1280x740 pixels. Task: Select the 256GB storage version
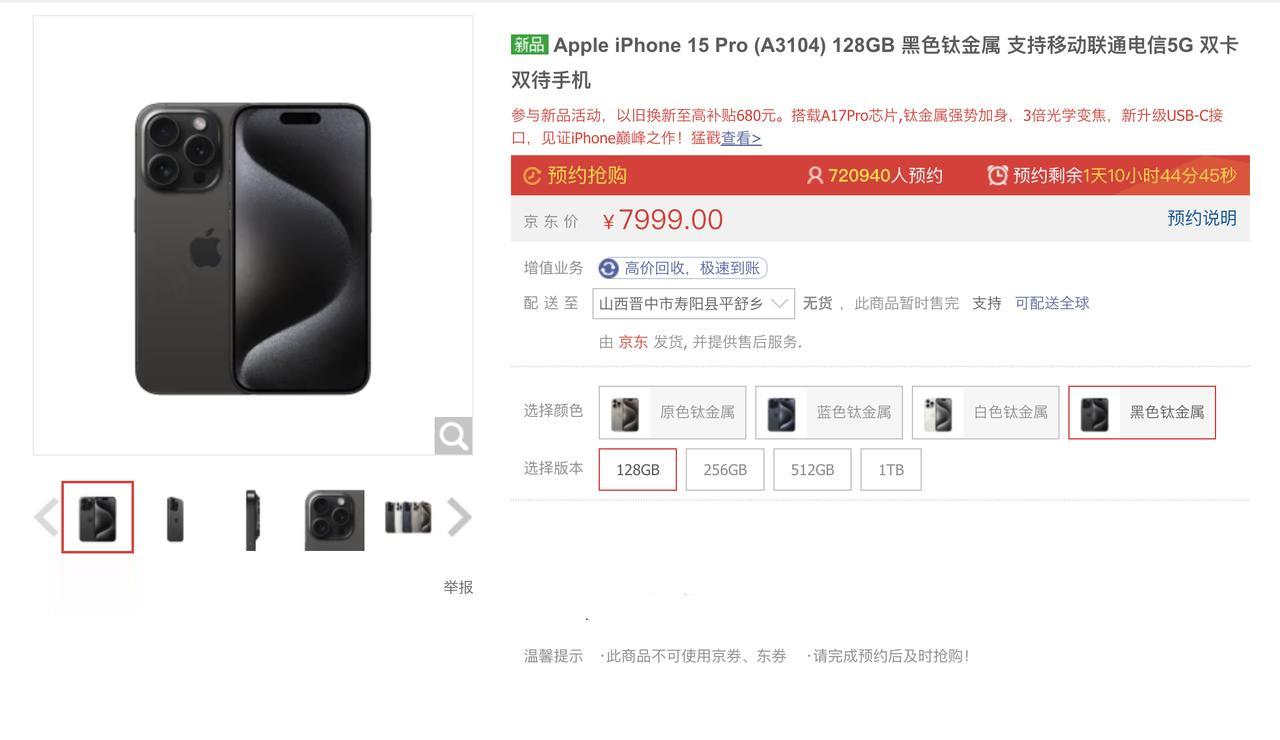725,469
